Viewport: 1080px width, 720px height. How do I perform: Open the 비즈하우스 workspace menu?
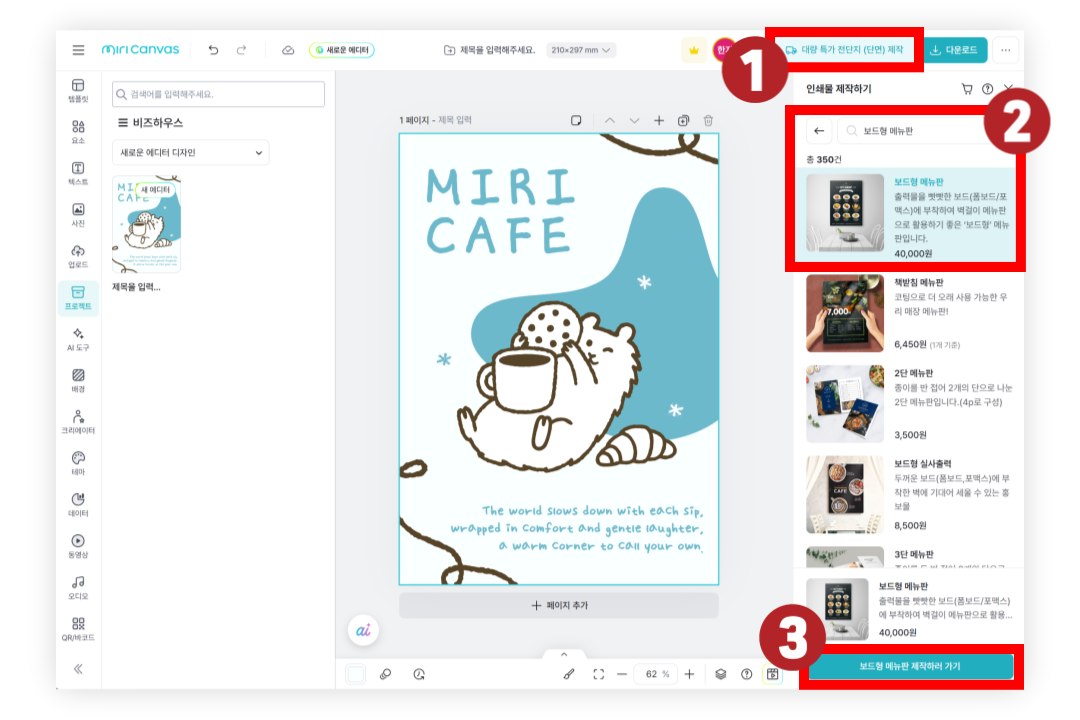point(150,123)
